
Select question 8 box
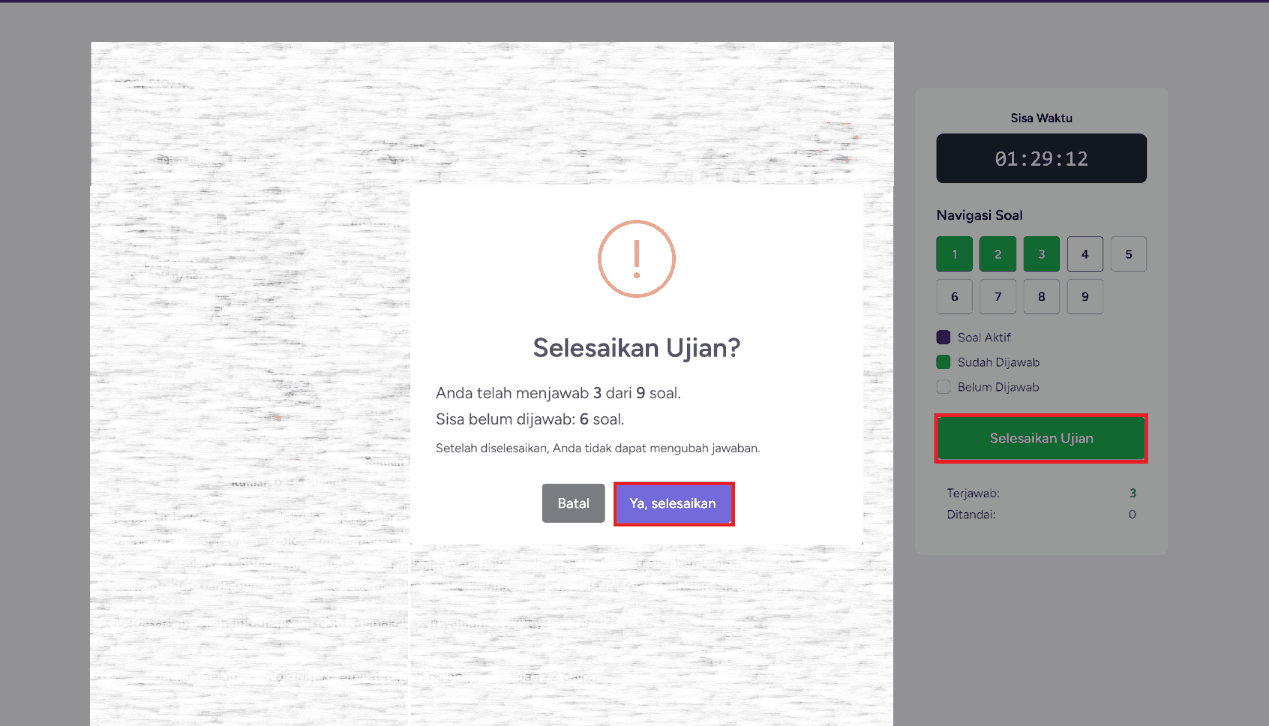coord(1041,297)
